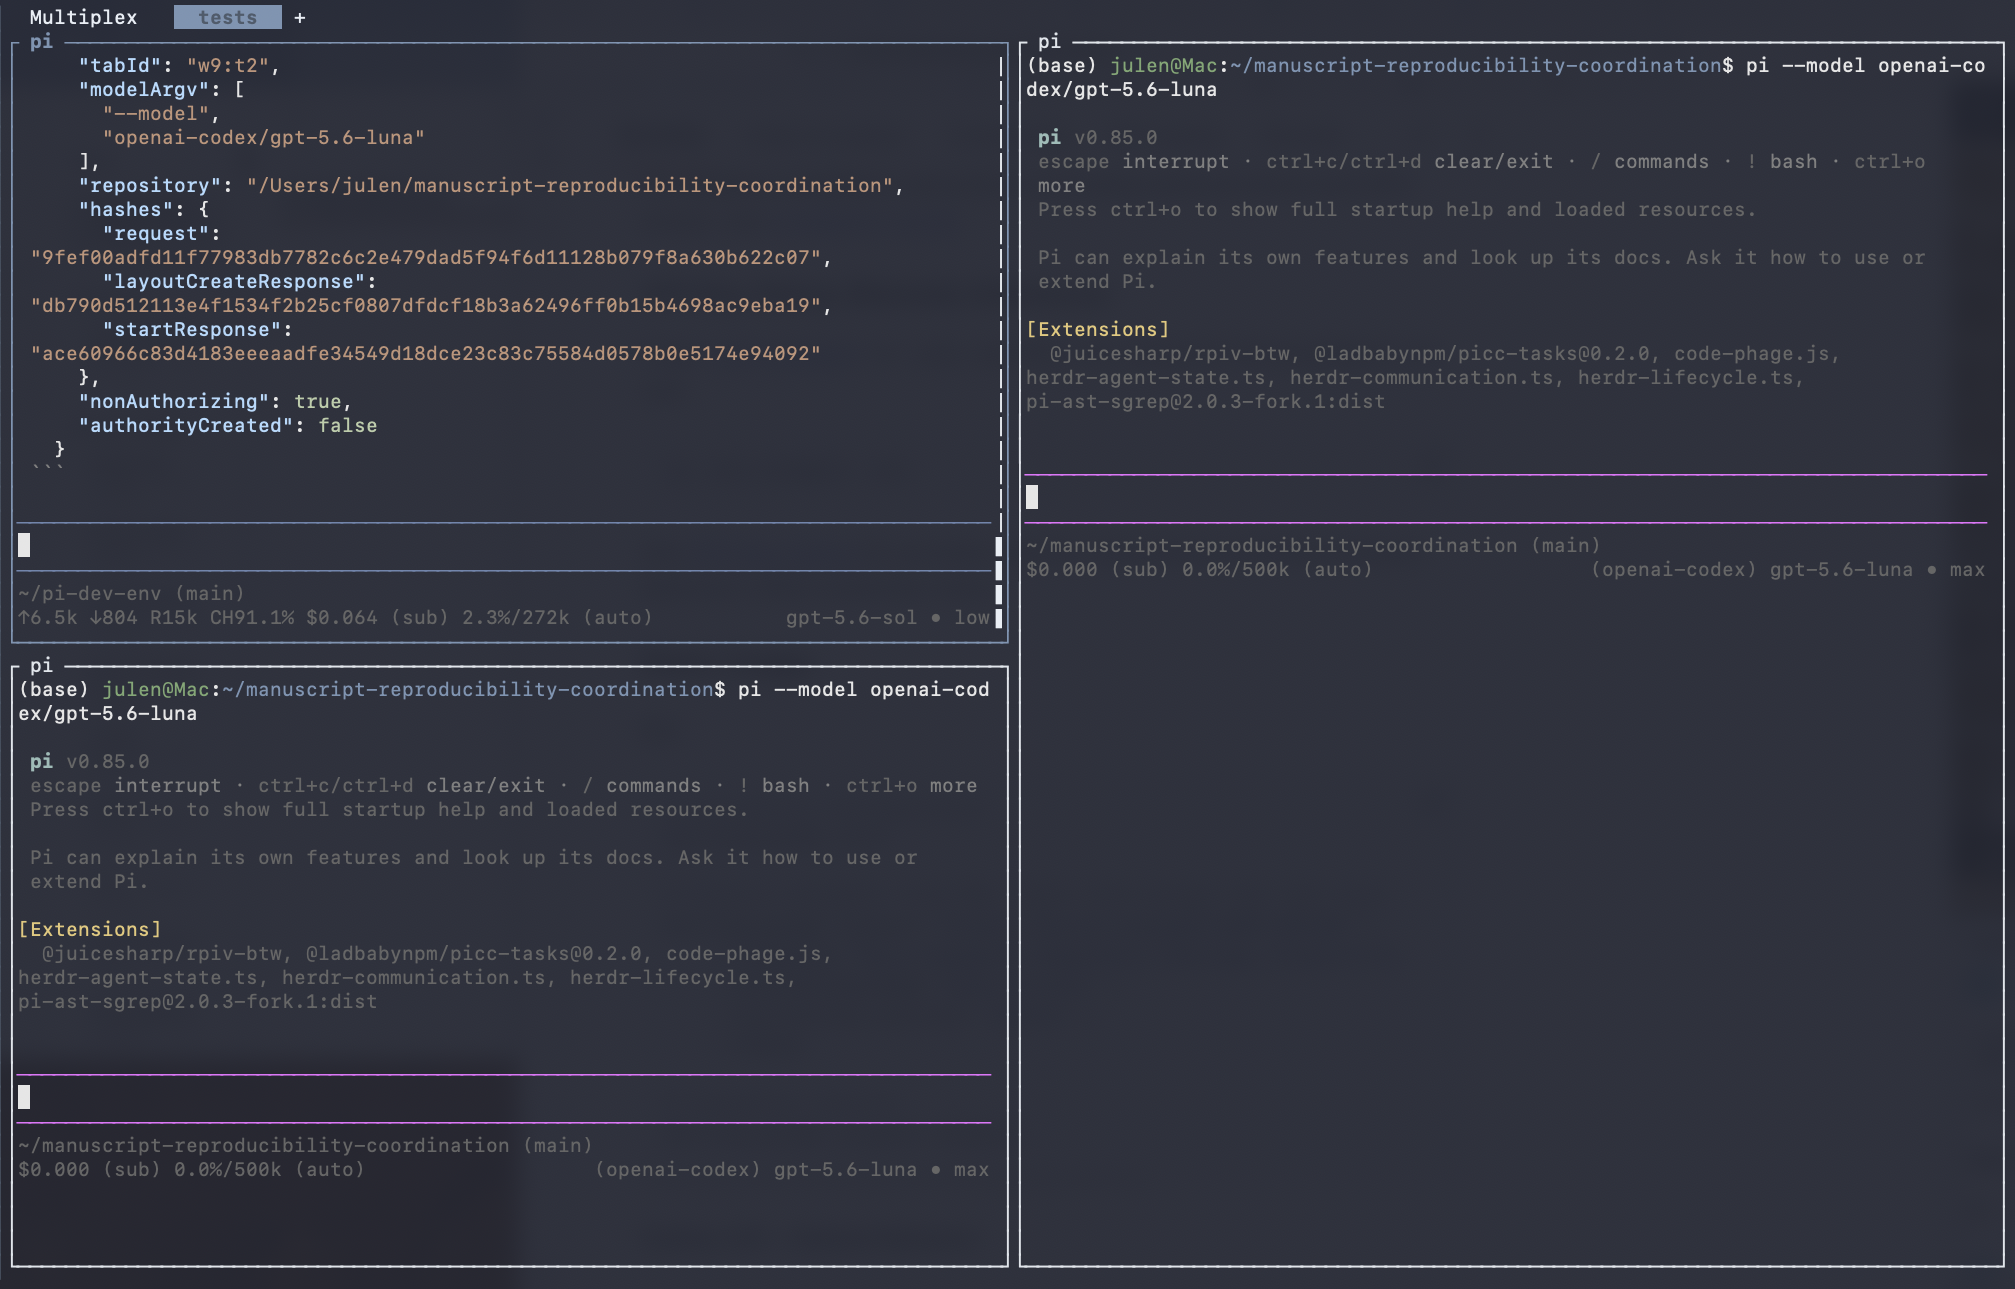The height and width of the screenshot is (1289, 2015).
Task: Click the "openai-codex/gpt-5.6-luna" JSON string
Action: pyautogui.click(x=263, y=137)
